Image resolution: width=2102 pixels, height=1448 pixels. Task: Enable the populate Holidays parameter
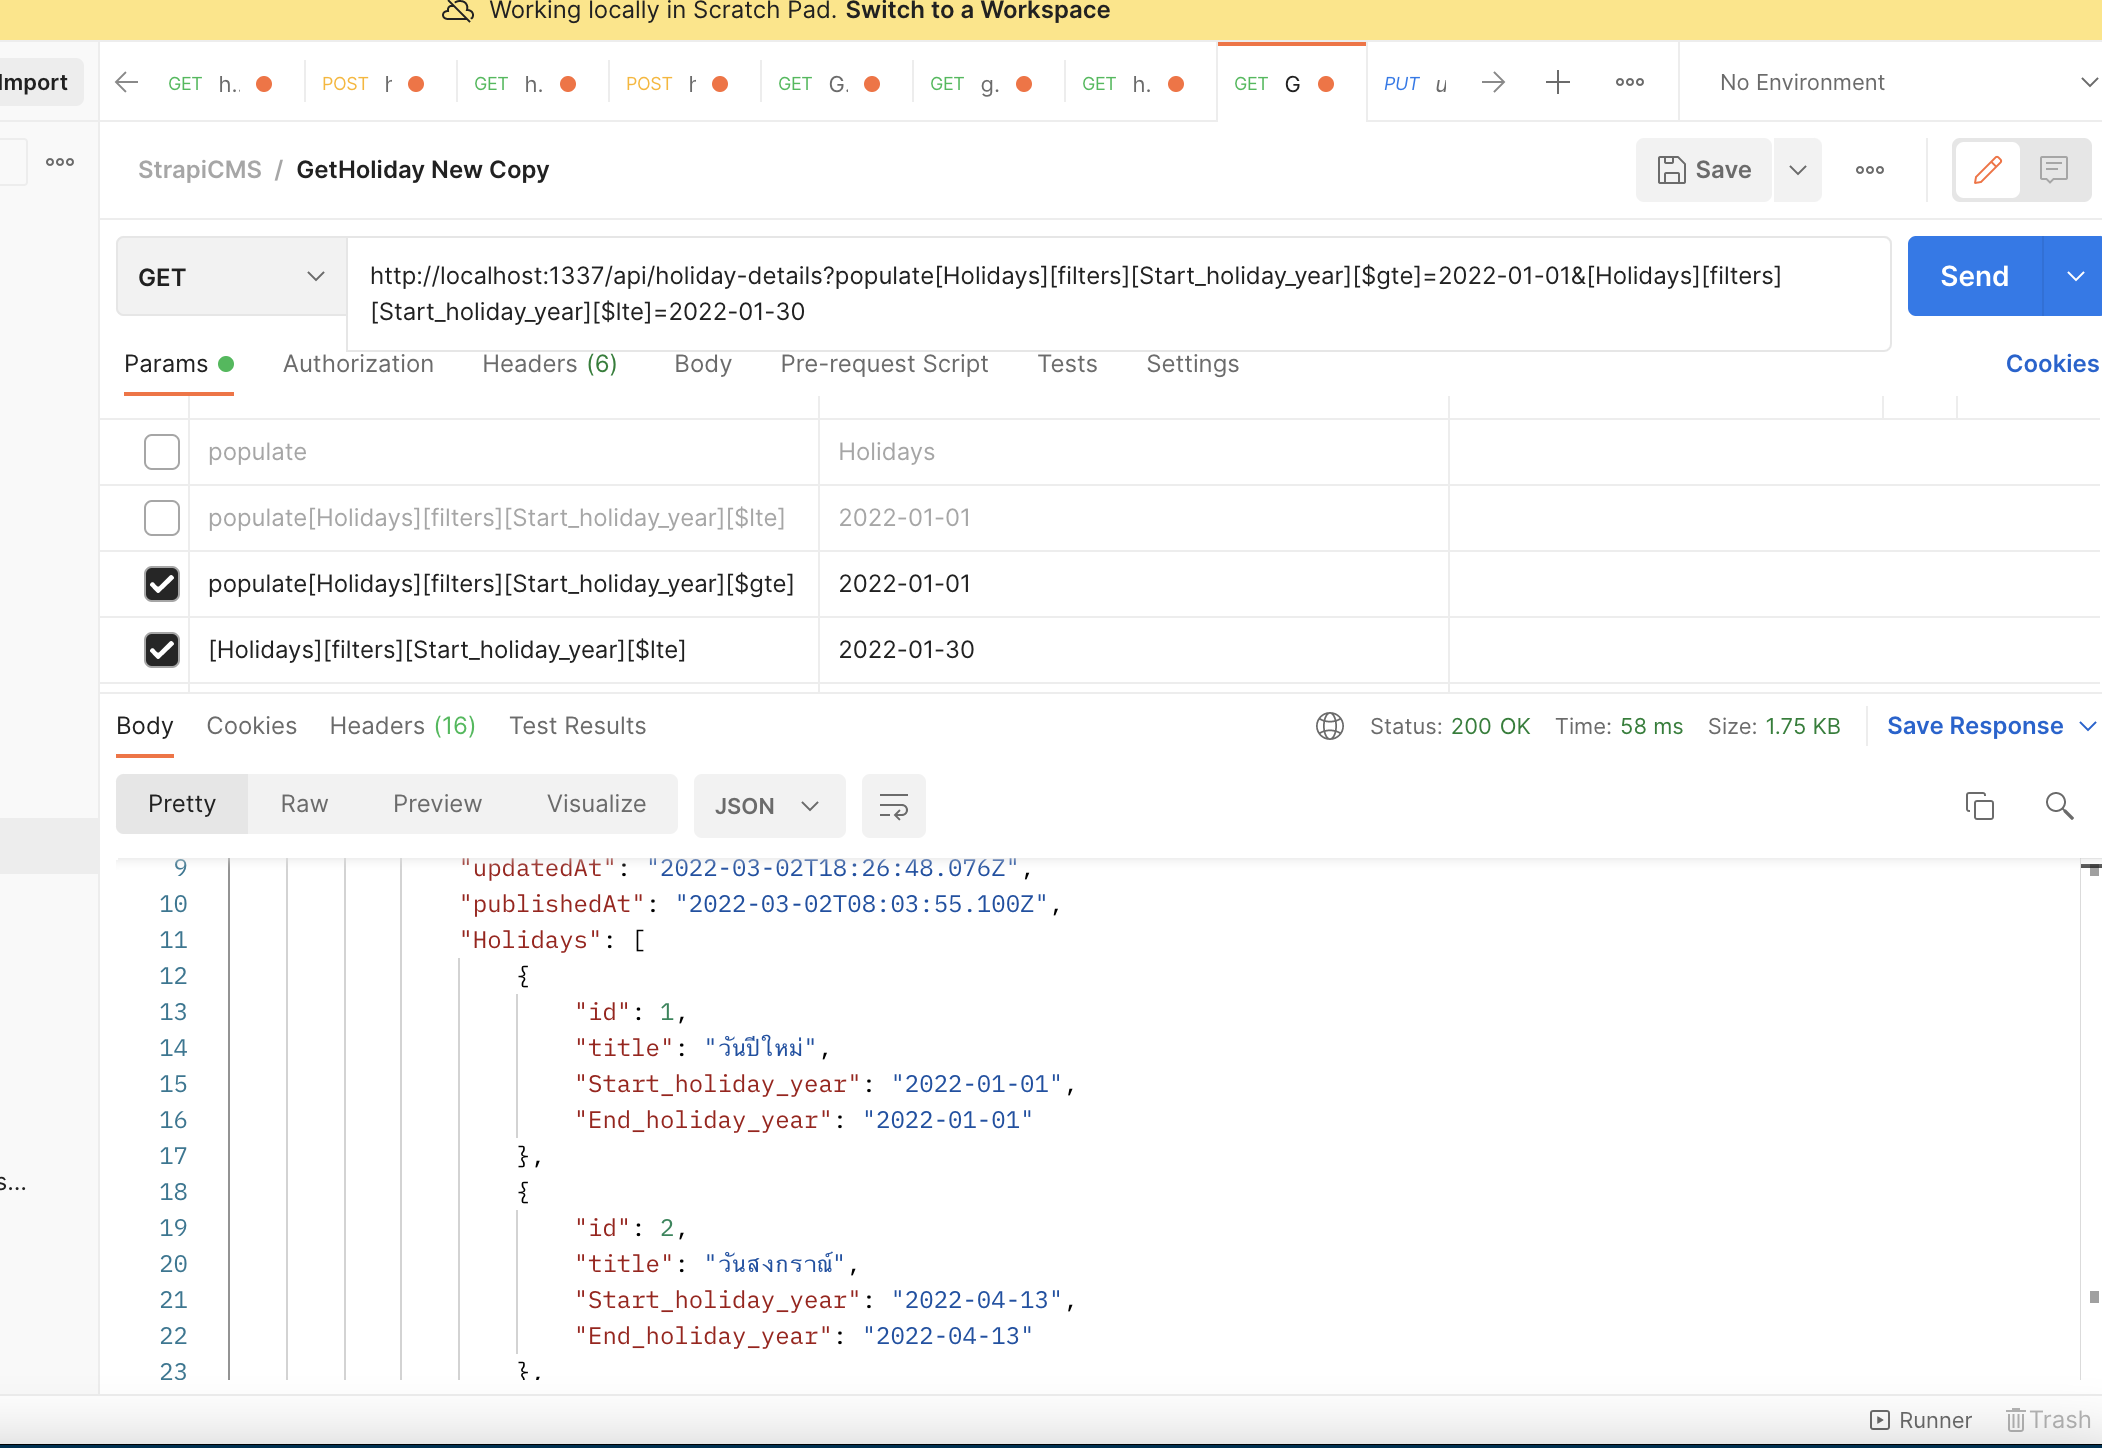tap(161, 452)
